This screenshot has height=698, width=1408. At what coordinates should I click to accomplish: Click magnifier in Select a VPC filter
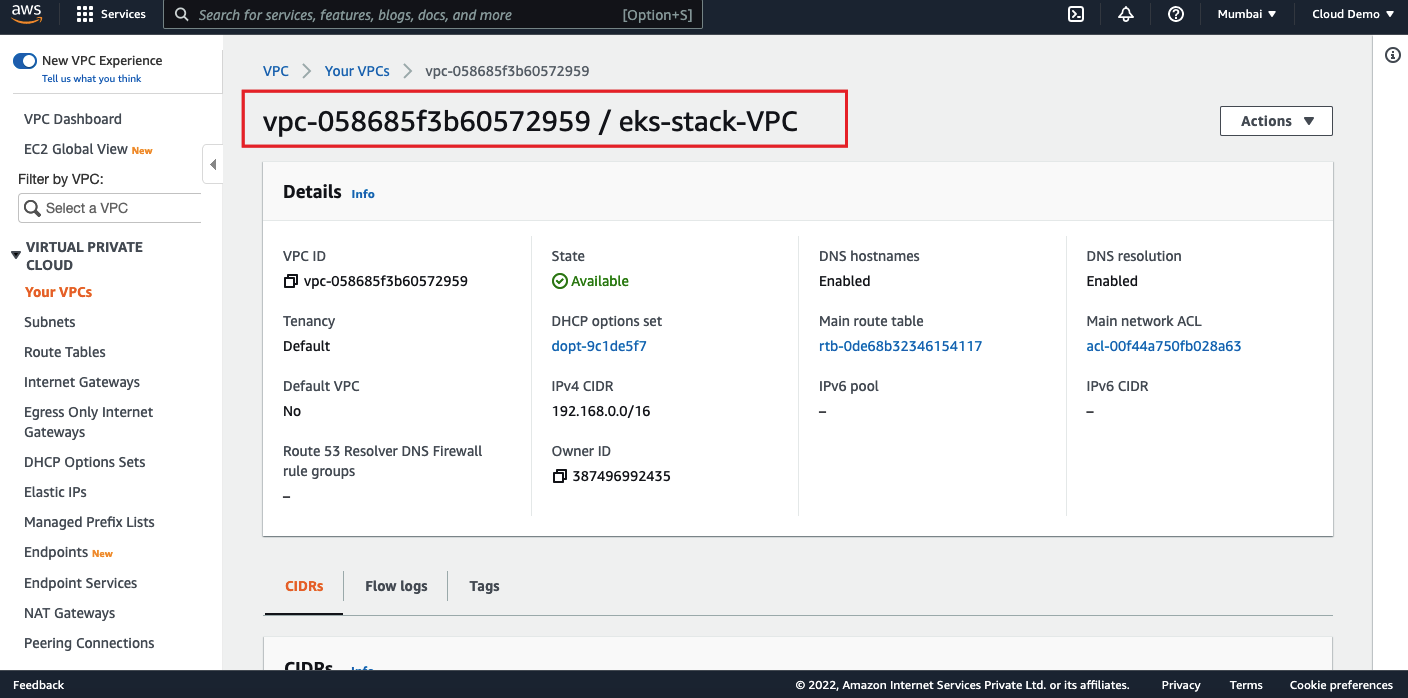pos(33,208)
